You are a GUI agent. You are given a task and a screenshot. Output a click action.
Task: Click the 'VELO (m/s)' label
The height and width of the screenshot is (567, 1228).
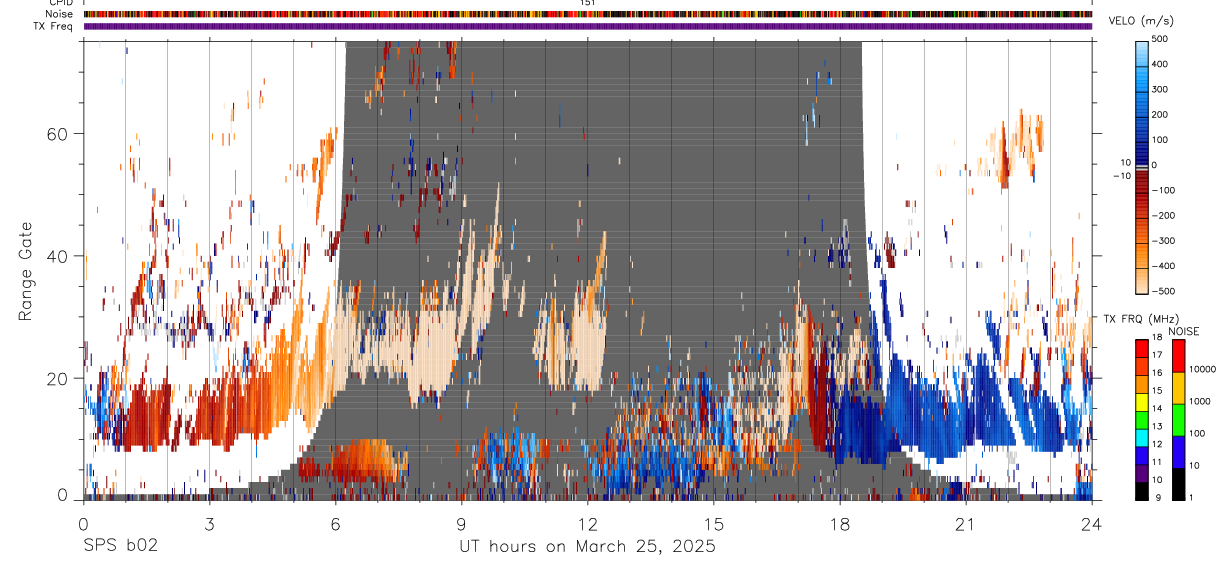tap(1141, 22)
